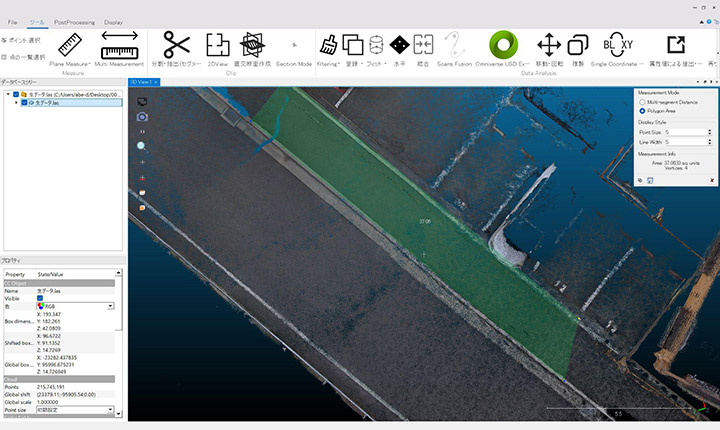Click the 点の一覧選択 point list selection tool
This screenshot has width=720, height=430.
point(24,57)
